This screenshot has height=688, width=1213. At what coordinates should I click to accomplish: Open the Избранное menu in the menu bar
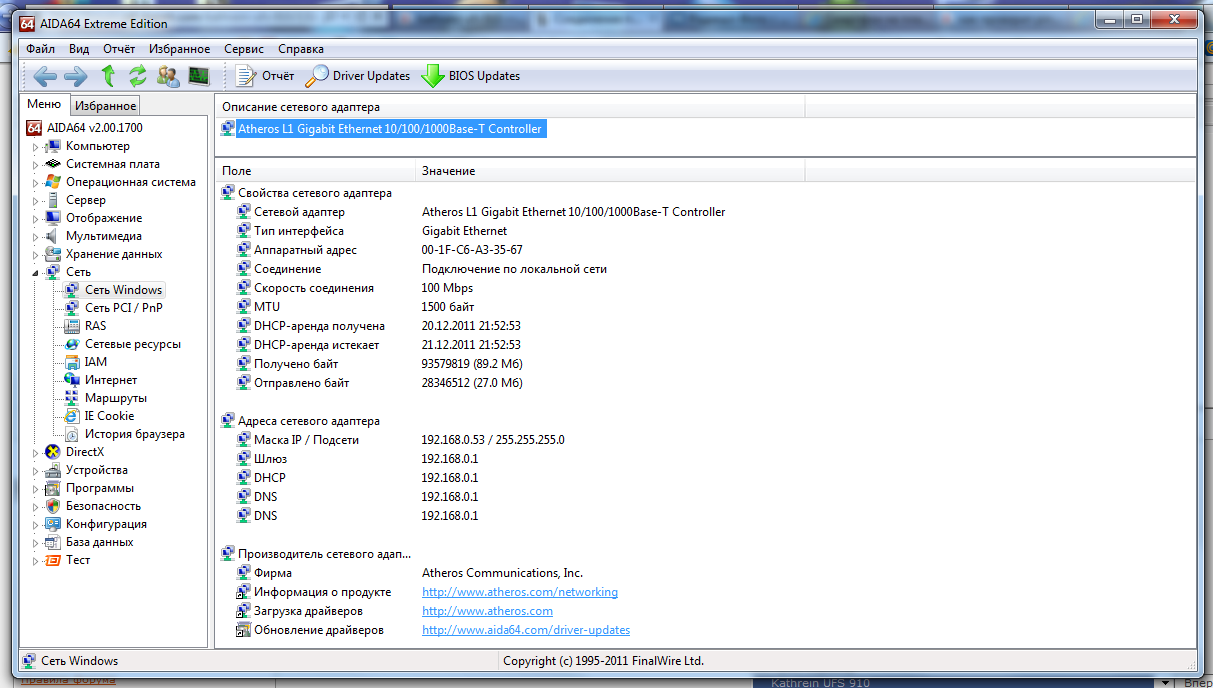180,48
